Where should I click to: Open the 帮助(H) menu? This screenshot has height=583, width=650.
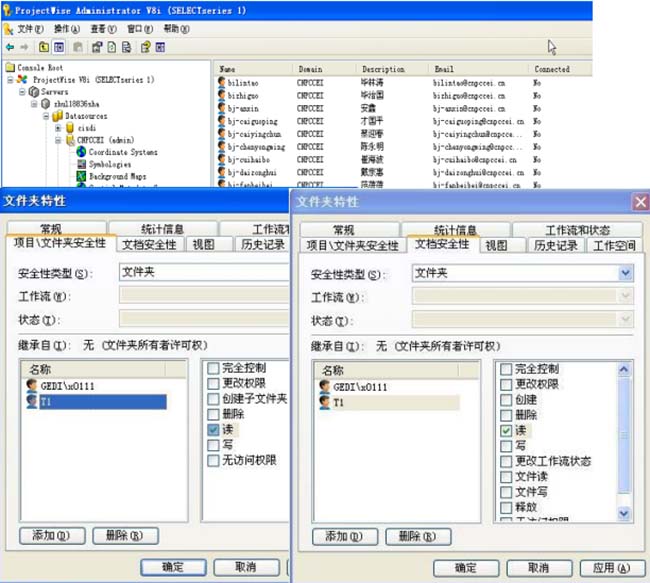[x=176, y=29]
